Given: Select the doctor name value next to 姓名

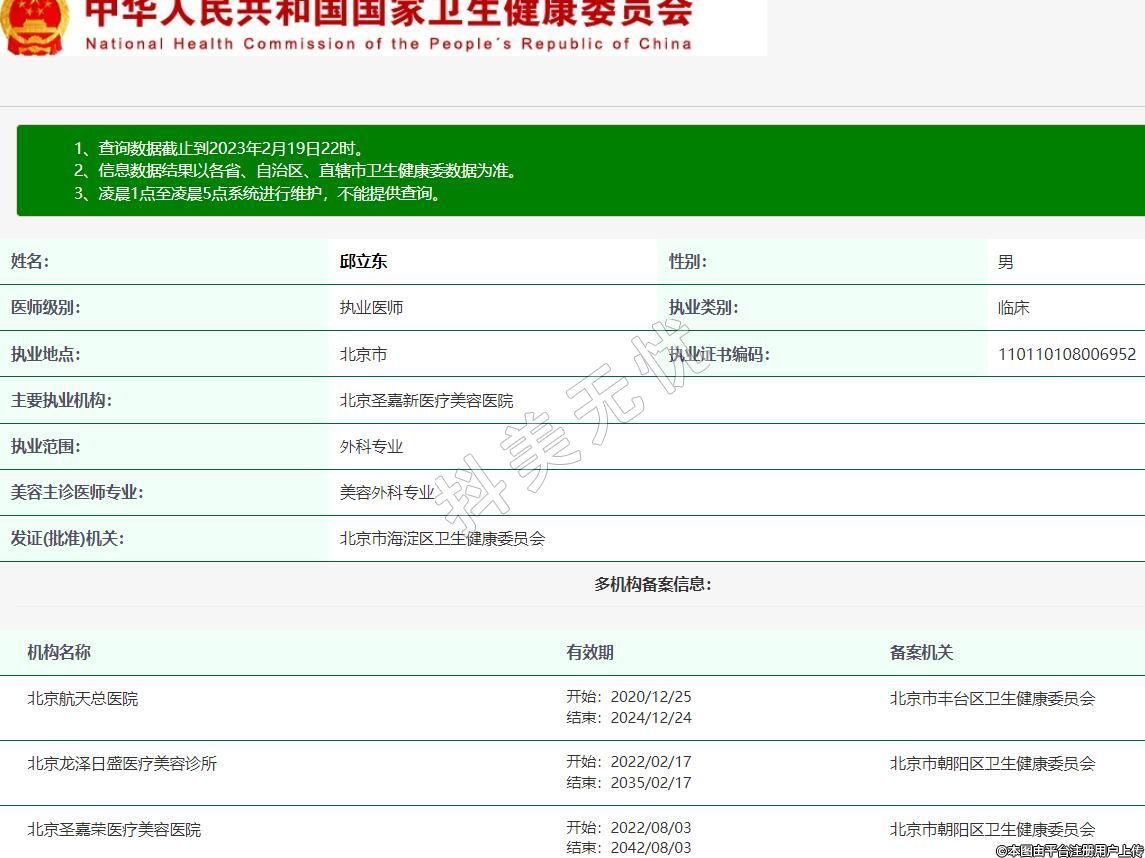Looking at the screenshot, I should tap(363, 262).
